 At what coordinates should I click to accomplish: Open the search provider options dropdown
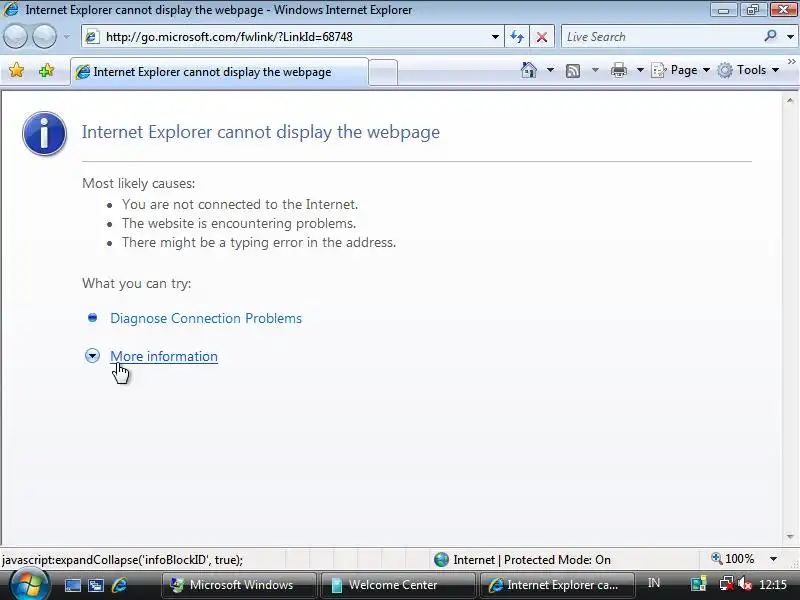(x=790, y=37)
